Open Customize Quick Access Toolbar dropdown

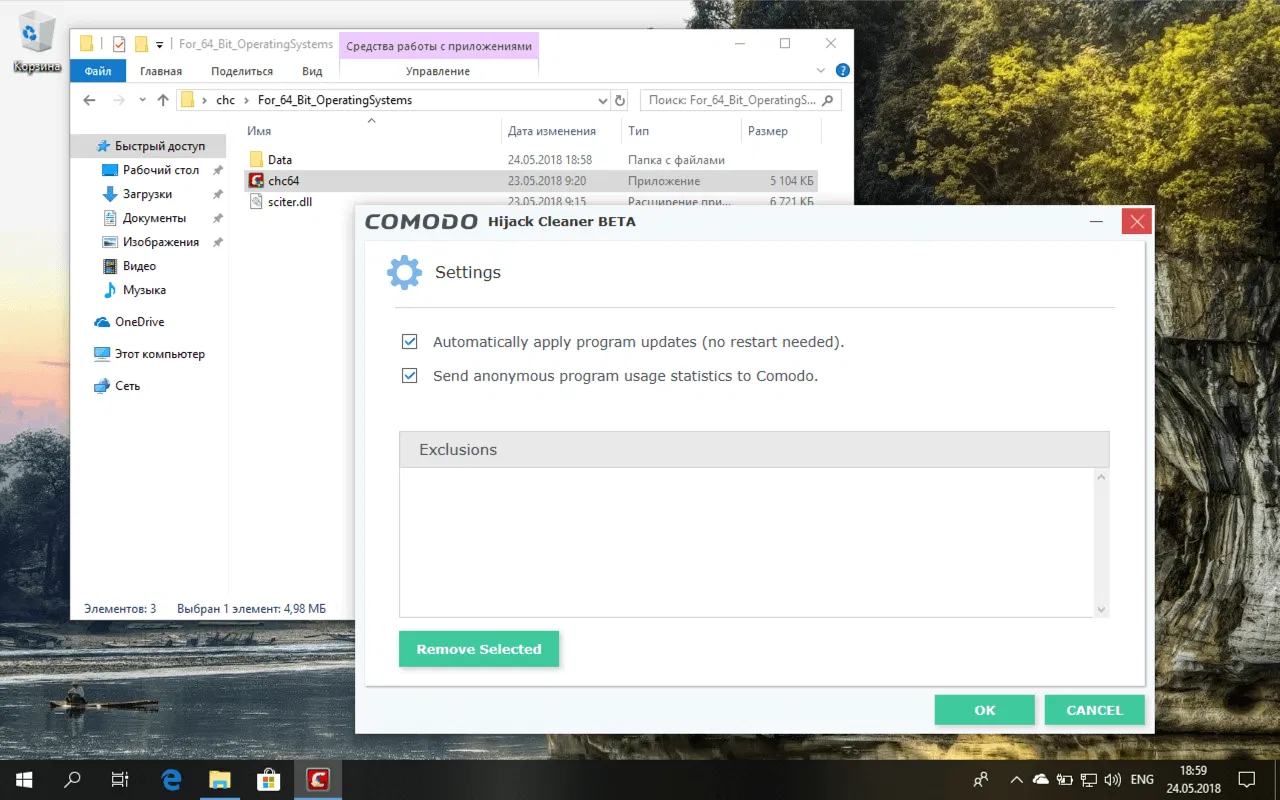(x=160, y=45)
